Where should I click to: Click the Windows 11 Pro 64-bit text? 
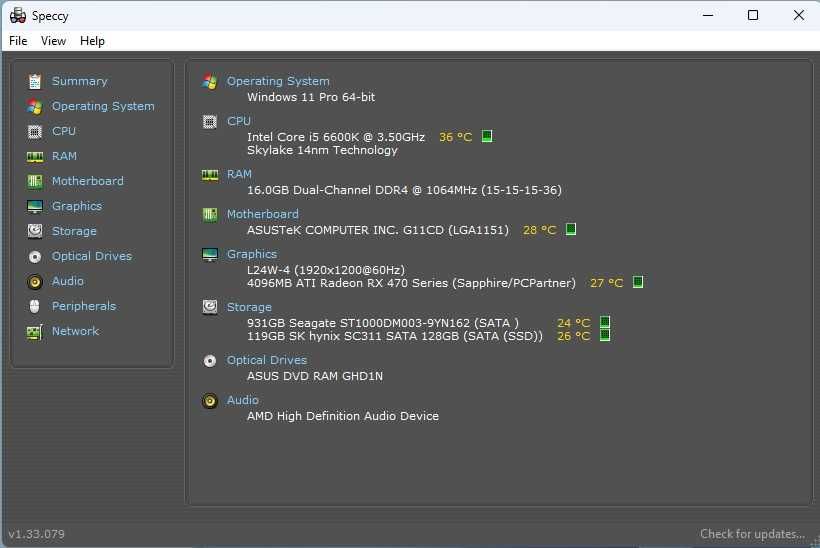311,97
